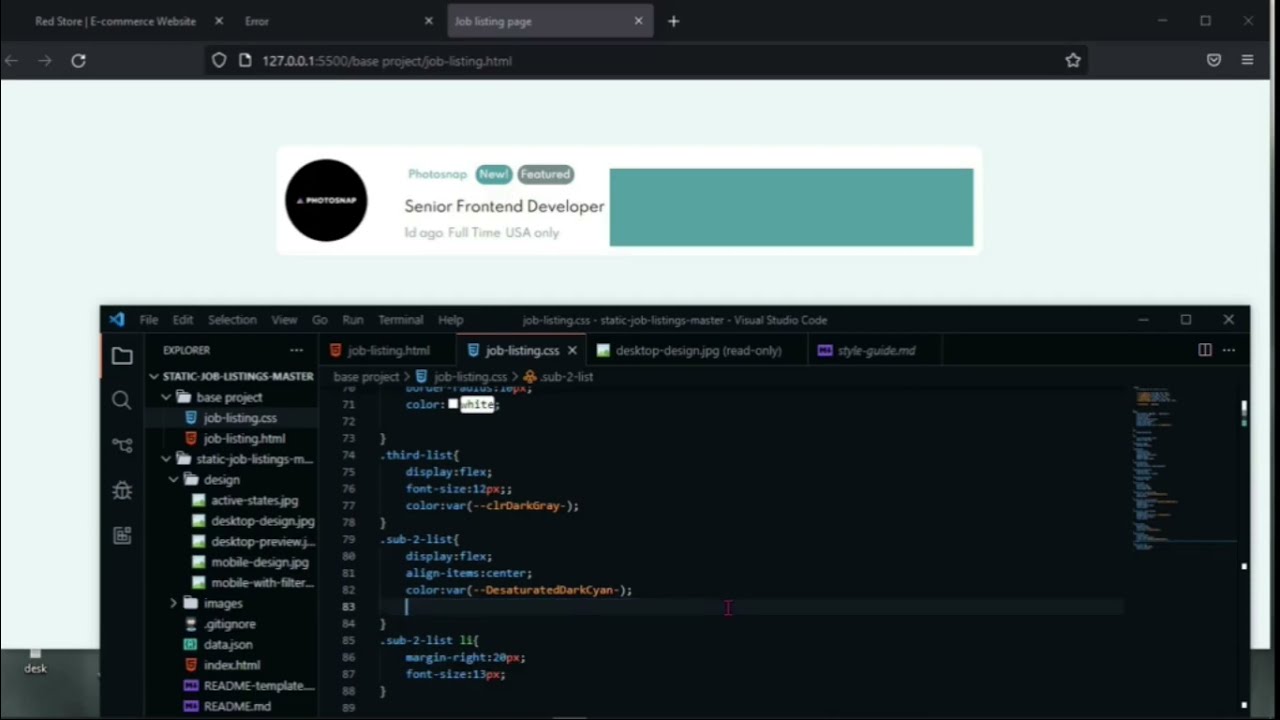The height and width of the screenshot is (720, 1280).
Task: Open the Search view in activity bar
Action: (122, 401)
